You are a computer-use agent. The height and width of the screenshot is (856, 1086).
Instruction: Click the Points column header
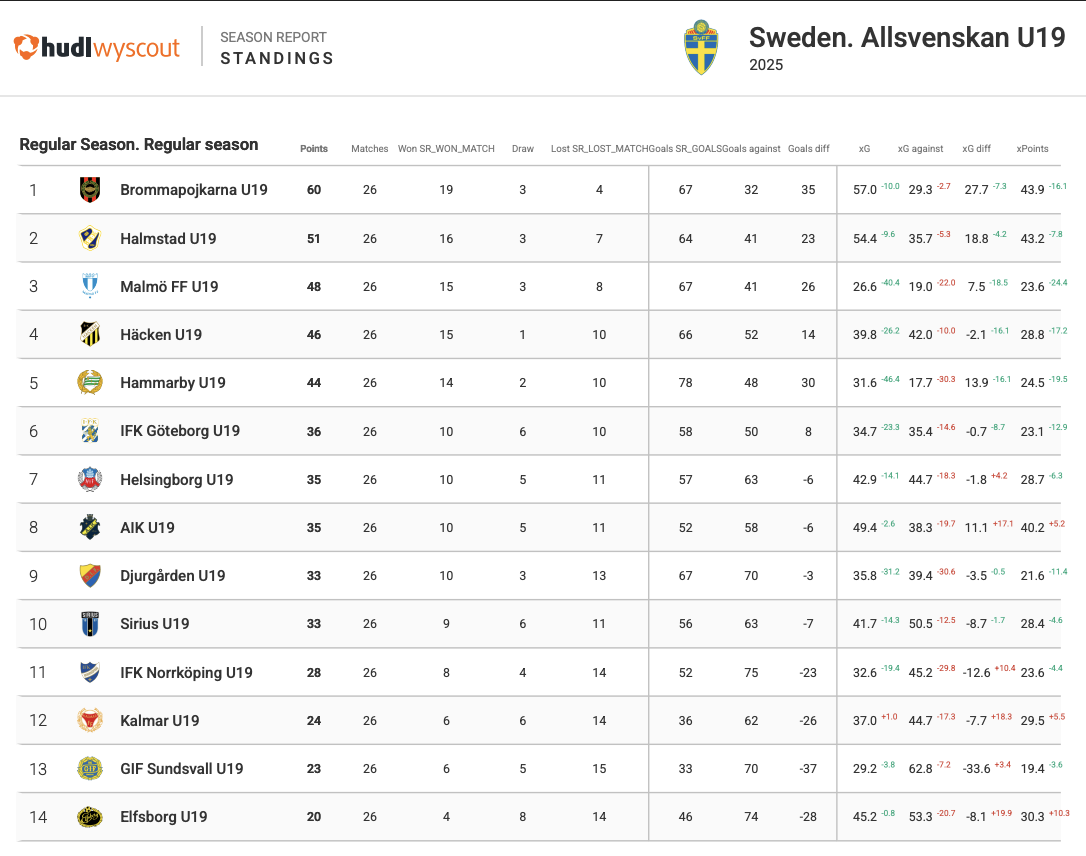(x=314, y=149)
